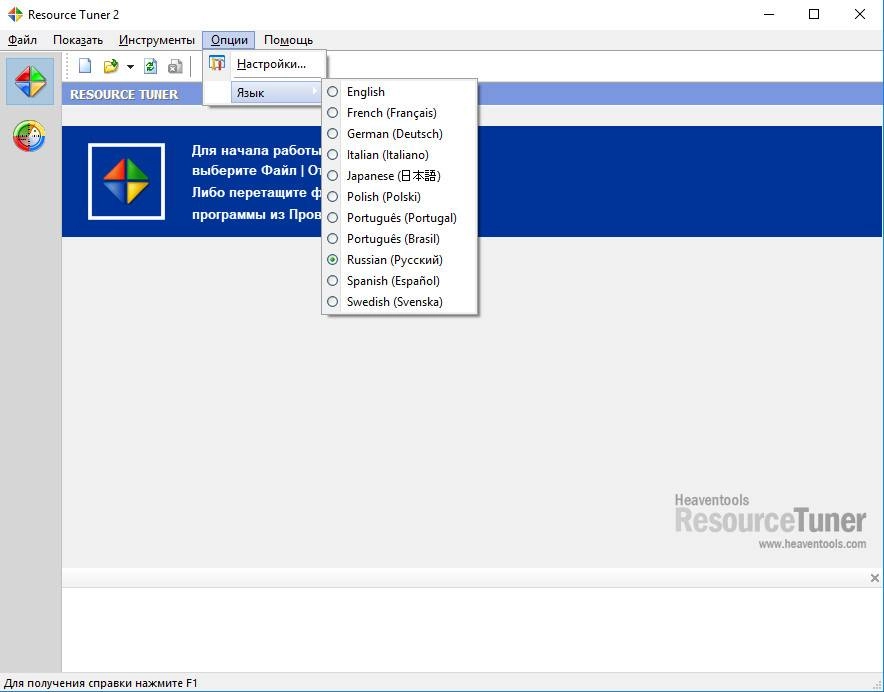Close the bottom log panel
The height and width of the screenshot is (692, 884).
pos(874,578)
